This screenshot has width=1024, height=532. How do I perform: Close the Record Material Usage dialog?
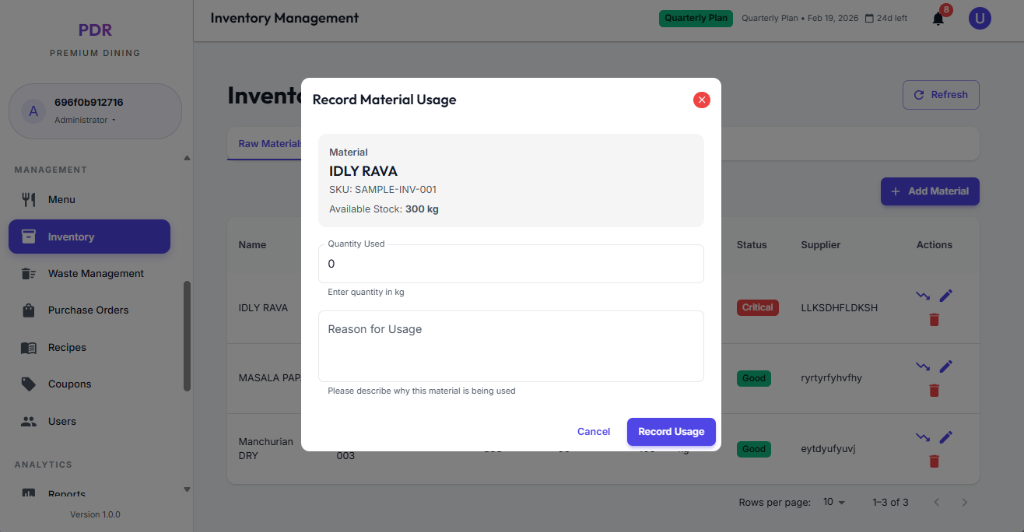point(701,100)
